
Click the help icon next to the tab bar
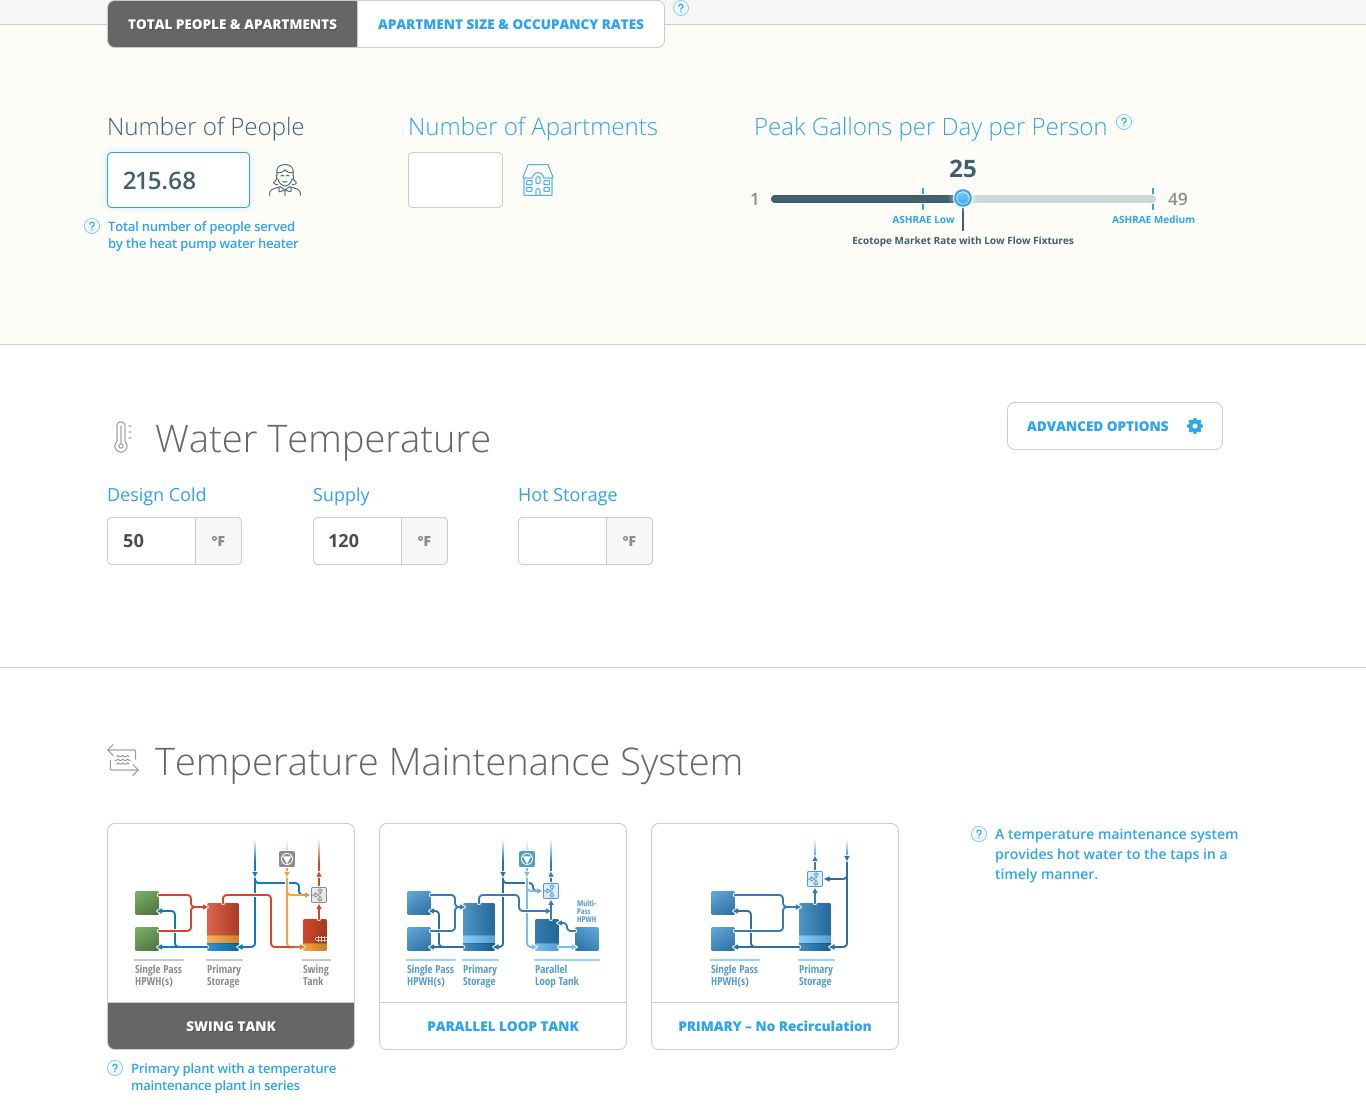click(x=681, y=8)
